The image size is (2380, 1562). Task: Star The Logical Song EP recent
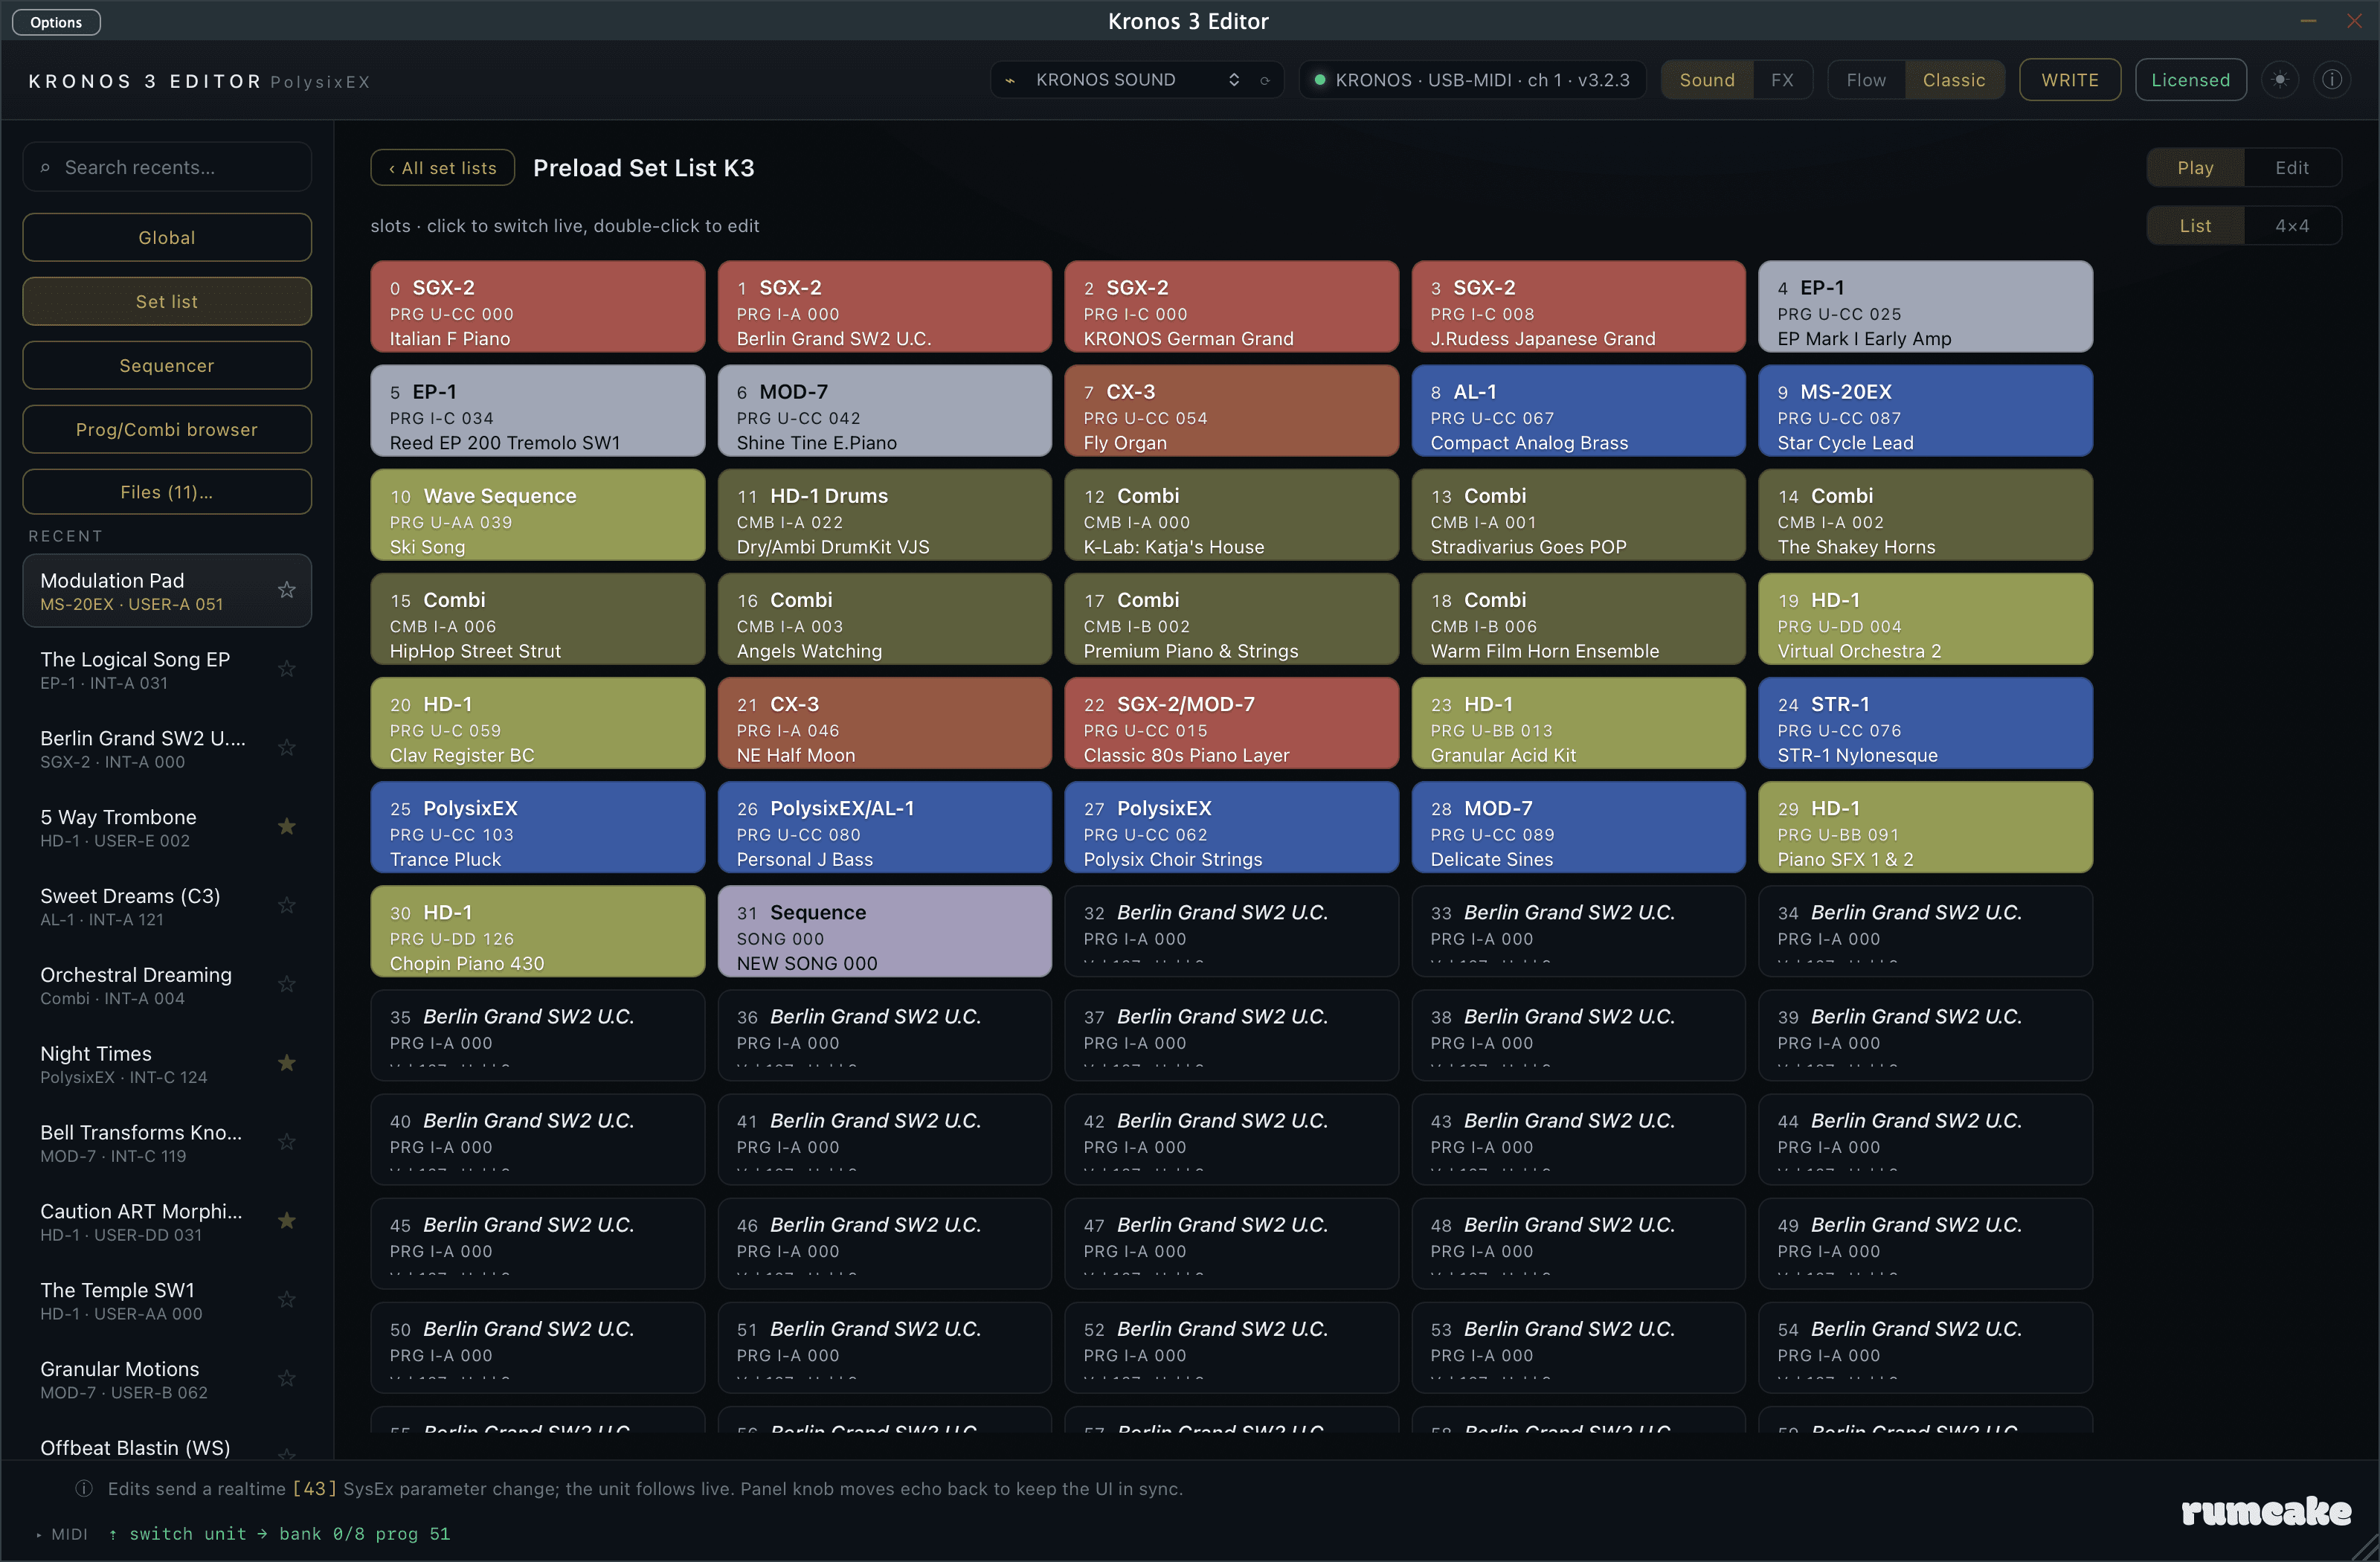coord(287,669)
